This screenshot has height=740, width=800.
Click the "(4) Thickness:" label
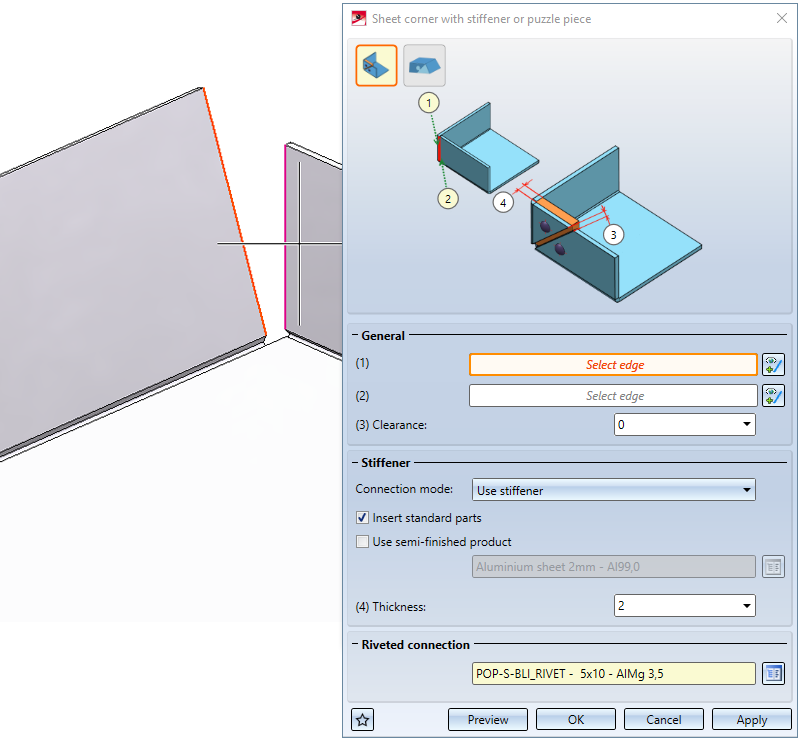pos(390,606)
